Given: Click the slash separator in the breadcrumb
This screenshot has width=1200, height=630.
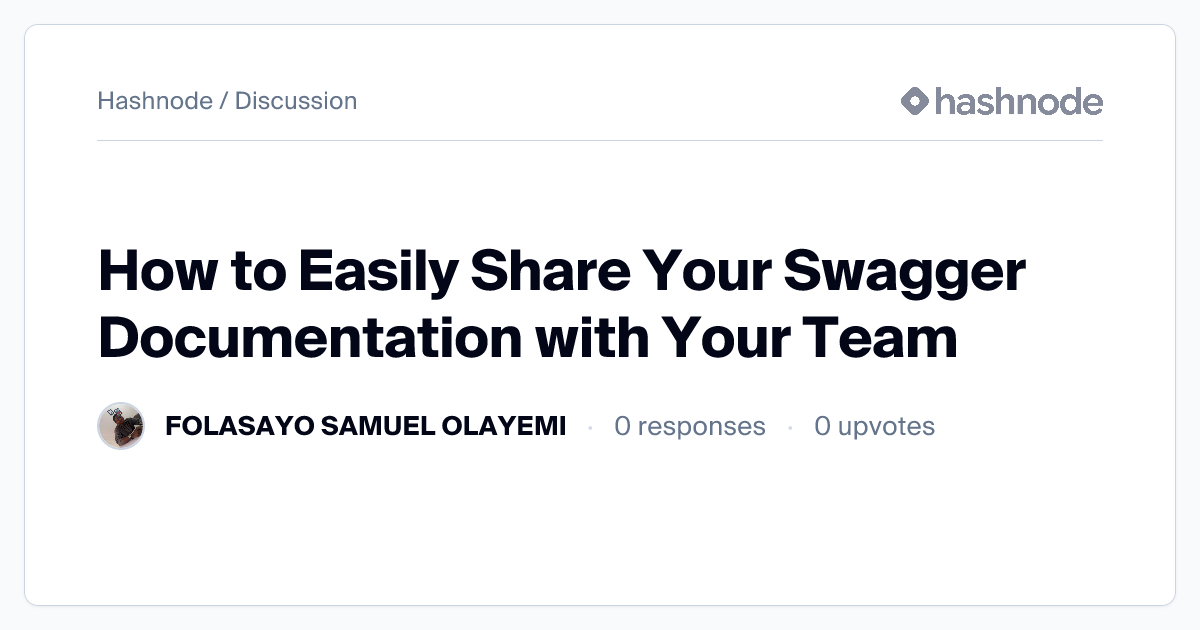Looking at the screenshot, I should tap(224, 101).
